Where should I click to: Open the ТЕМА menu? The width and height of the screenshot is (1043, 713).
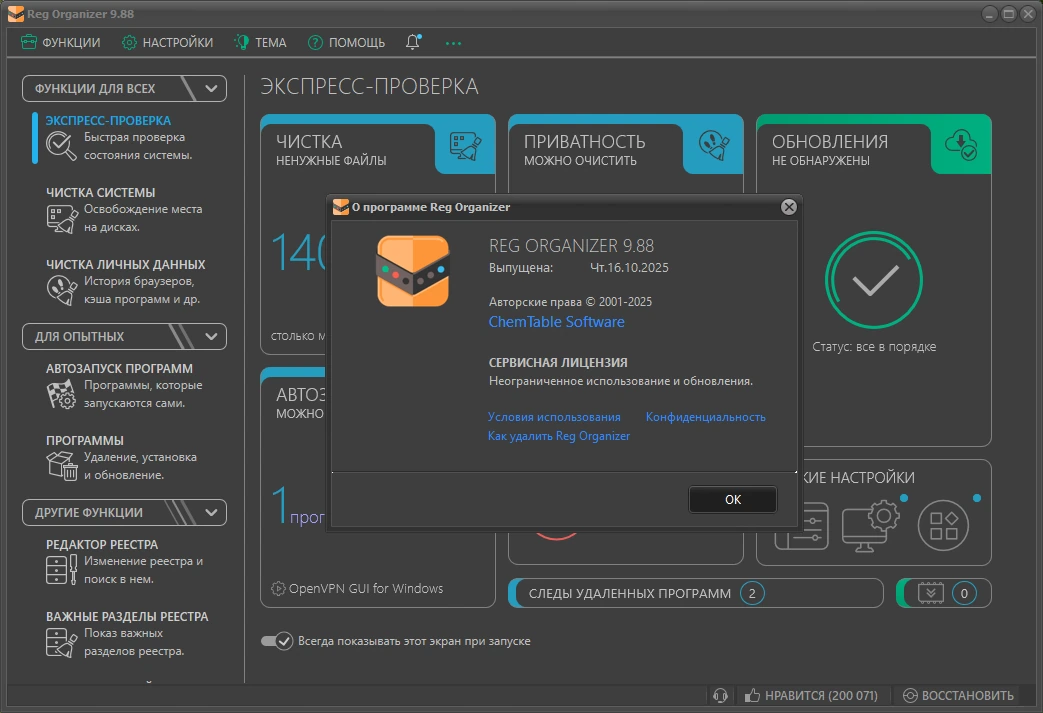(261, 43)
